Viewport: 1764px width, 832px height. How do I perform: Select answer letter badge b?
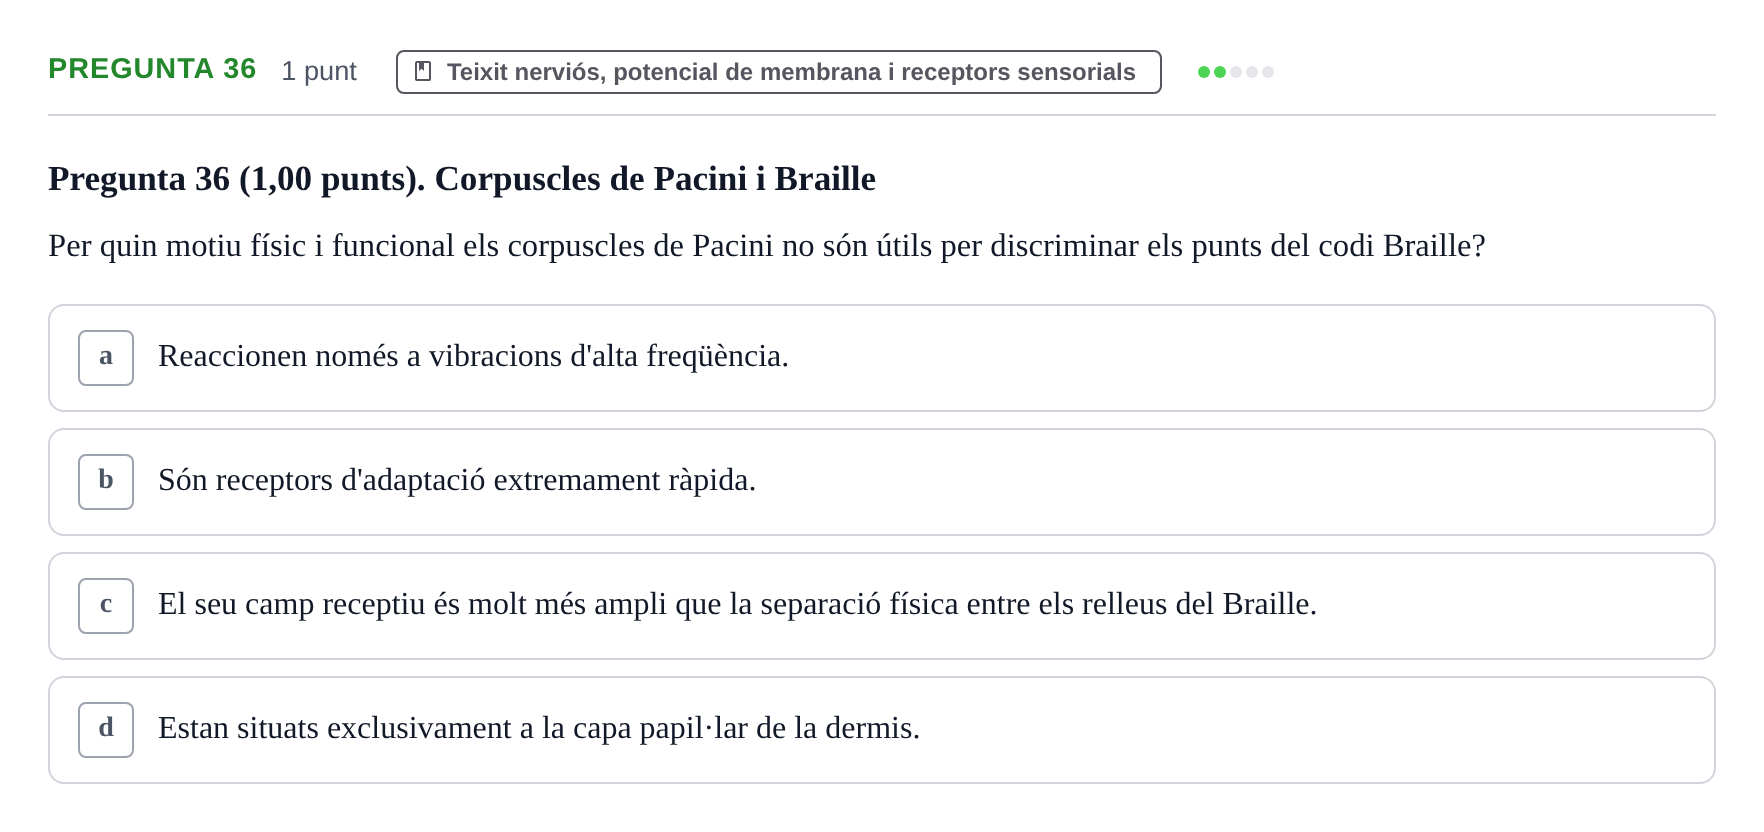[106, 482]
